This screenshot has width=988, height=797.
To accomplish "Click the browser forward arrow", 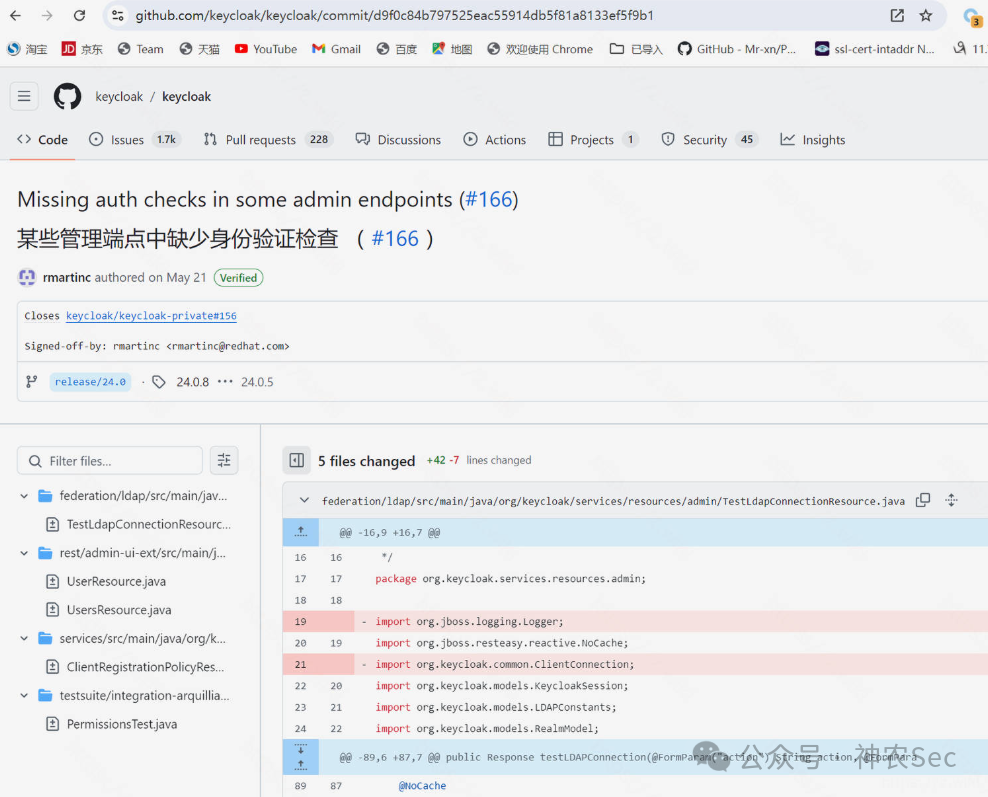I will pyautogui.click(x=47, y=15).
